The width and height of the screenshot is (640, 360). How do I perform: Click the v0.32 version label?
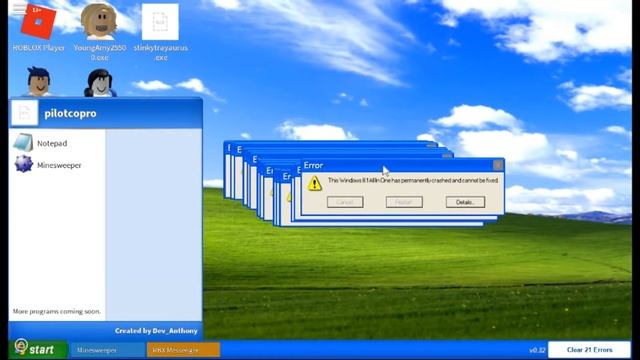pos(537,350)
